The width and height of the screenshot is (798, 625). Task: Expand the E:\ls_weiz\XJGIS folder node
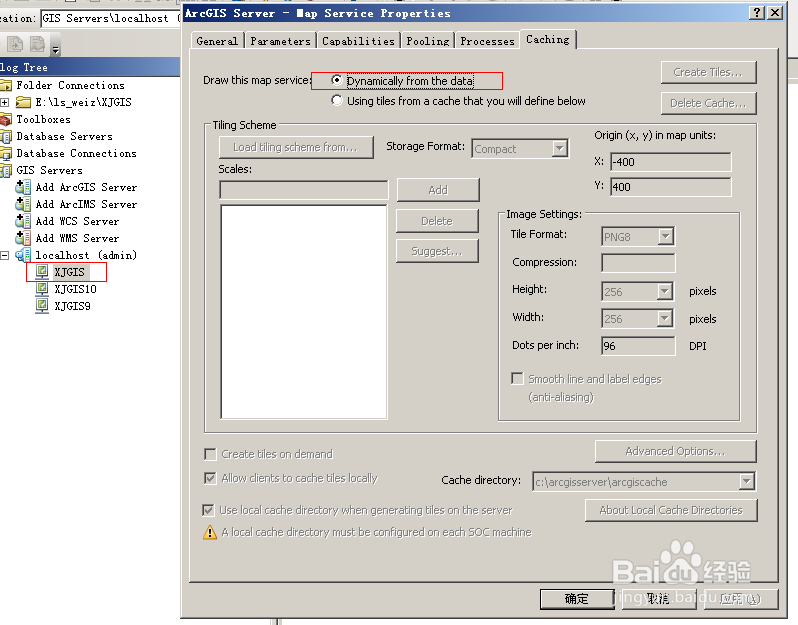click(5, 102)
